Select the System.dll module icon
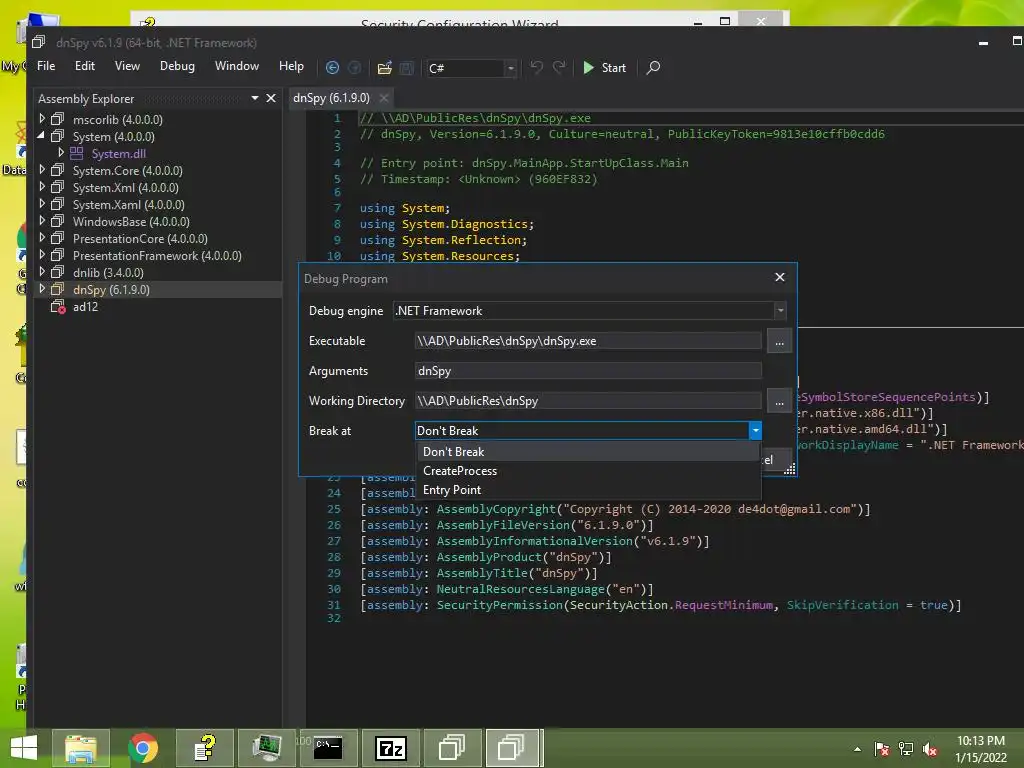The width and height of the screenshot is (1024, 768). click(76, 153)
